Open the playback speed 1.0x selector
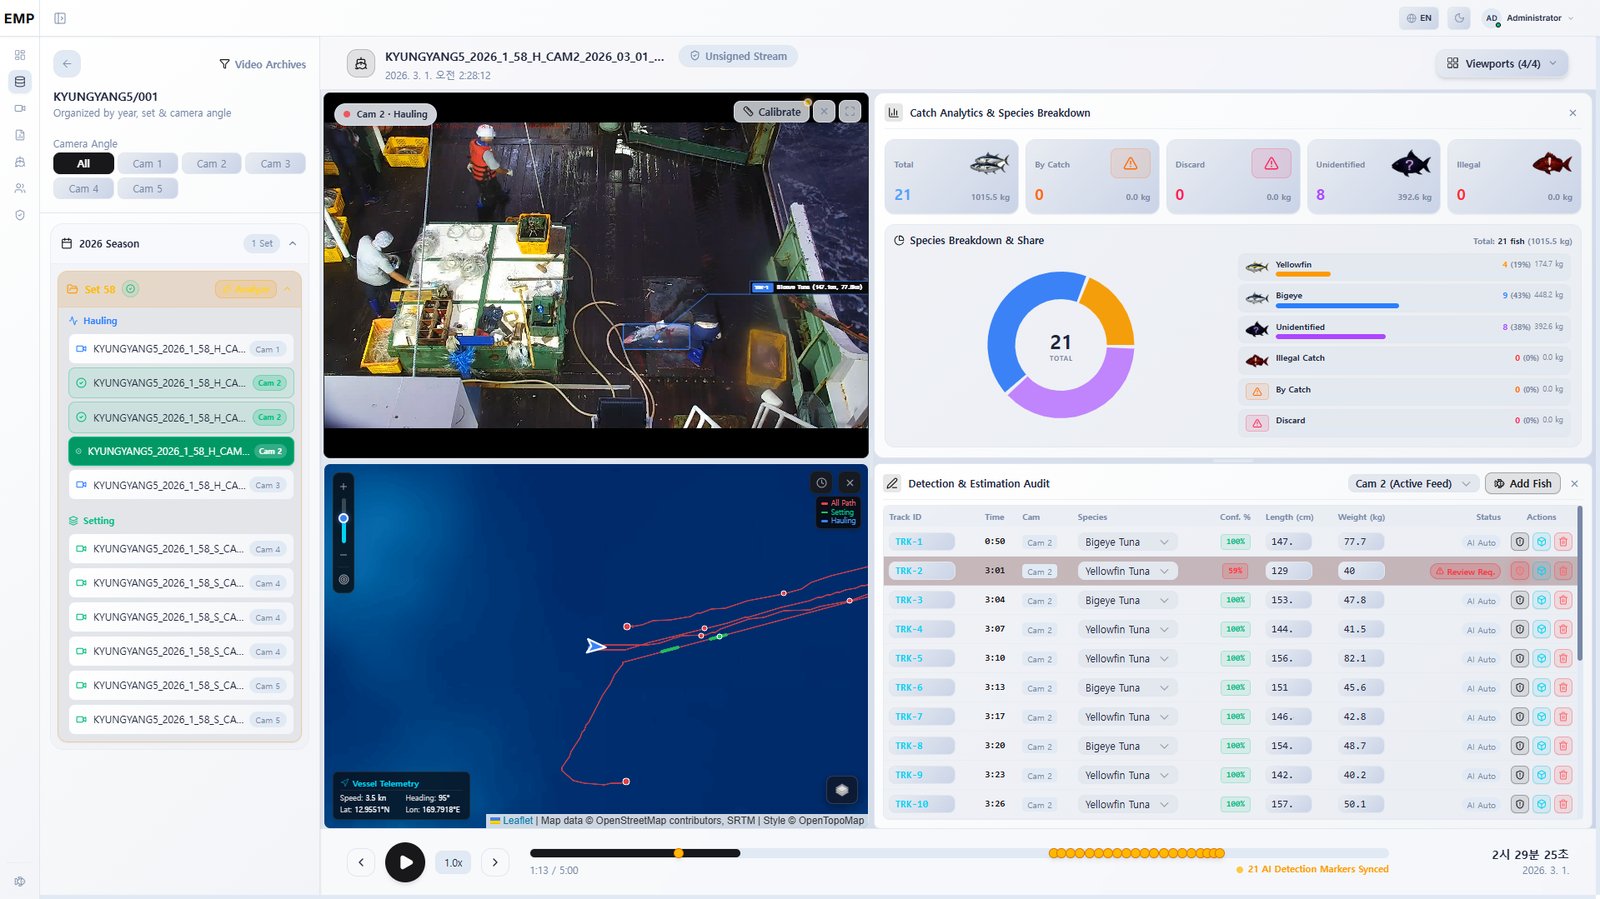1600x899 pixels. 453,863
